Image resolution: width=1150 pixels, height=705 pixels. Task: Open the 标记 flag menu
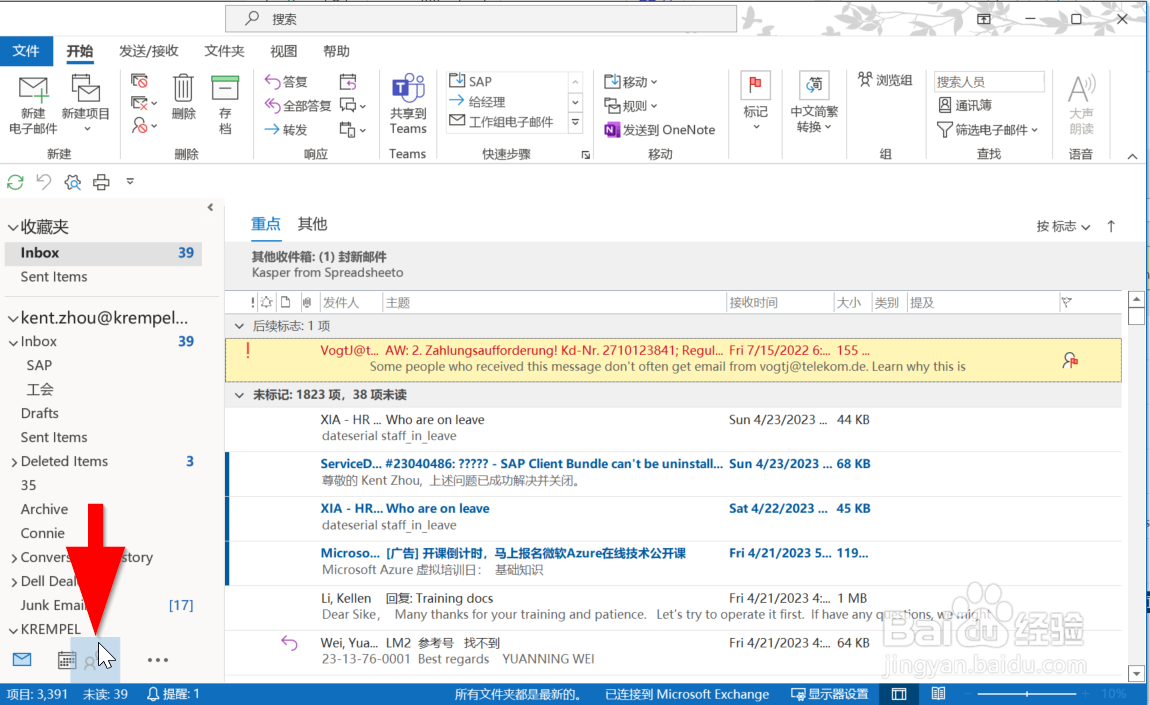pos(755,103)
